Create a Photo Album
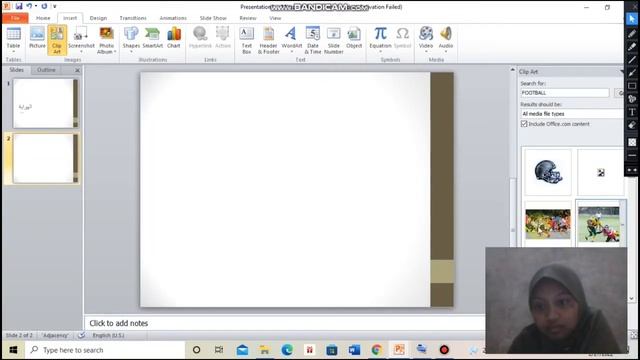640x360 pixels. (107, 40)
